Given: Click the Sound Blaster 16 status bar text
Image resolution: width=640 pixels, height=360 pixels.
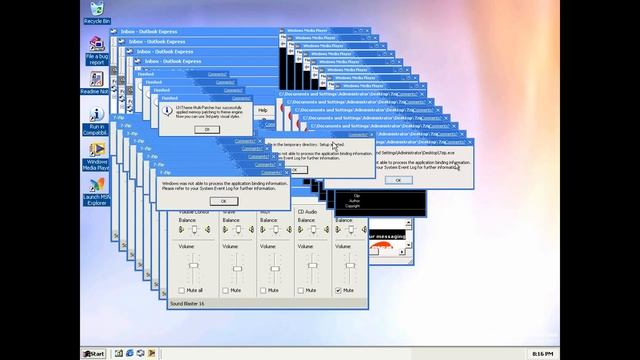Looking at the screenshot, I should pyautogui.click(x=187, y=304).
